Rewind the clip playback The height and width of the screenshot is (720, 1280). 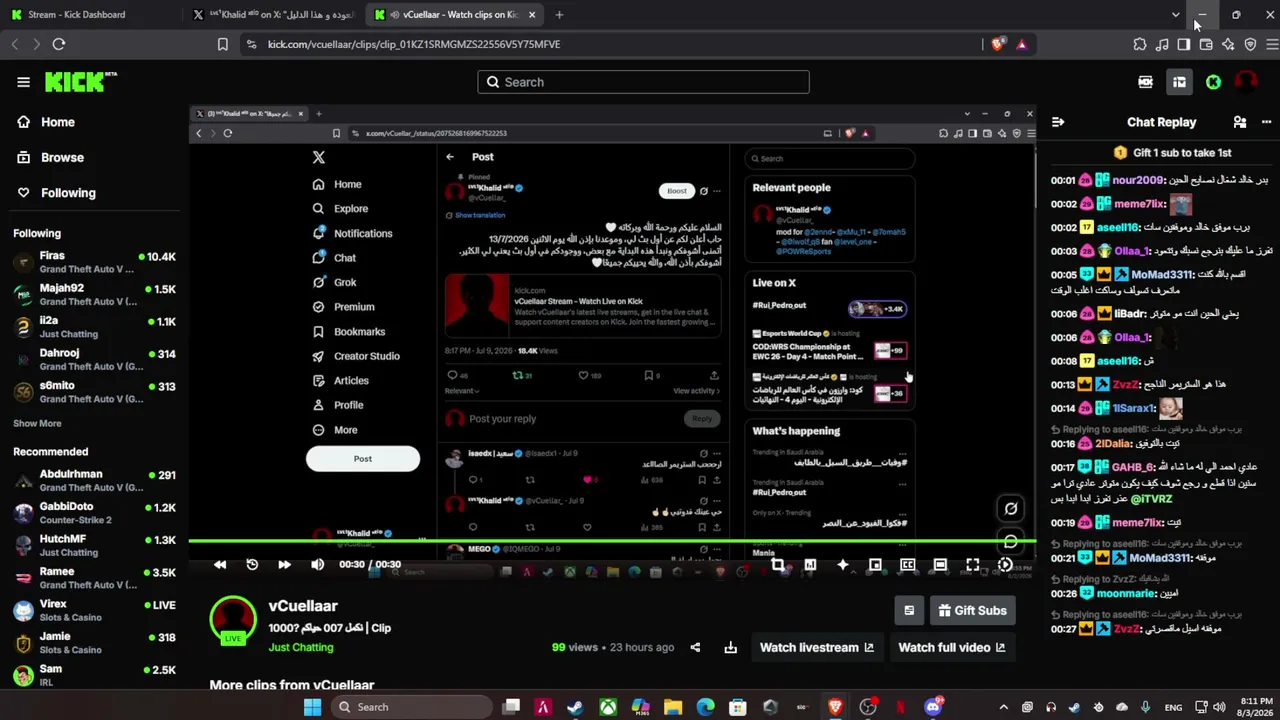pyautogui.click(x=220, y=564)
